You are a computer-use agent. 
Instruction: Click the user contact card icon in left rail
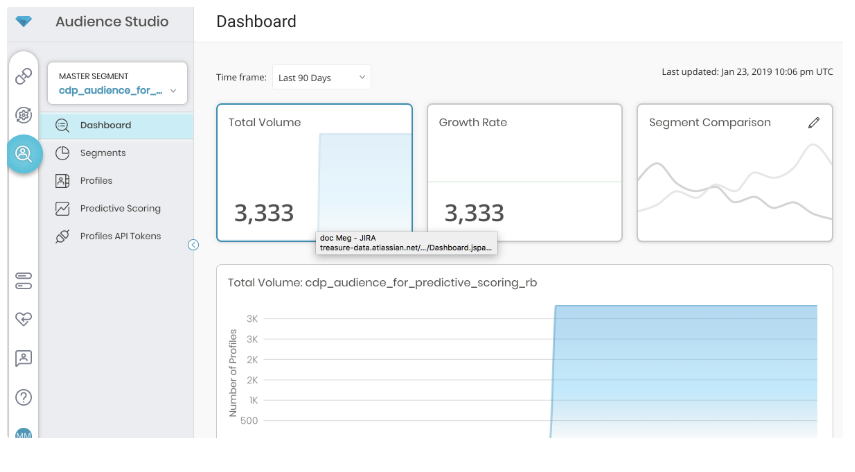(x=23, y=358)
